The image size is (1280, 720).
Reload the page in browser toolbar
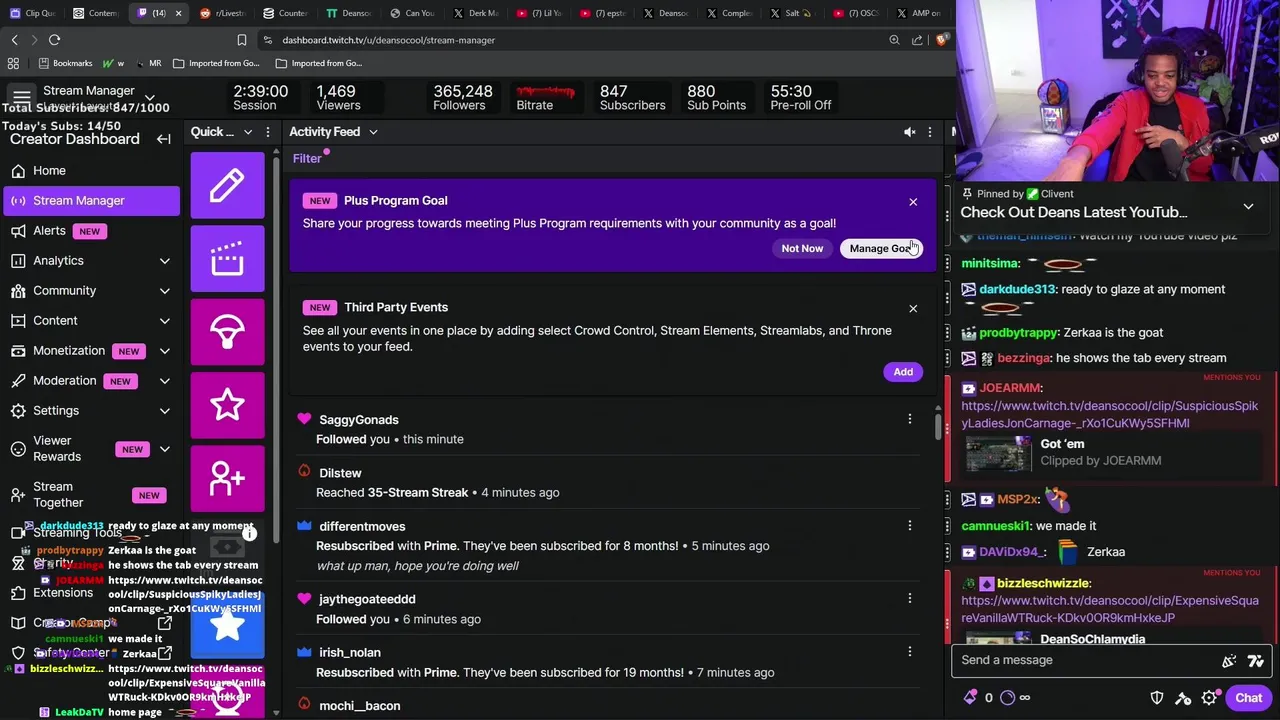click(x=54, y=40)
